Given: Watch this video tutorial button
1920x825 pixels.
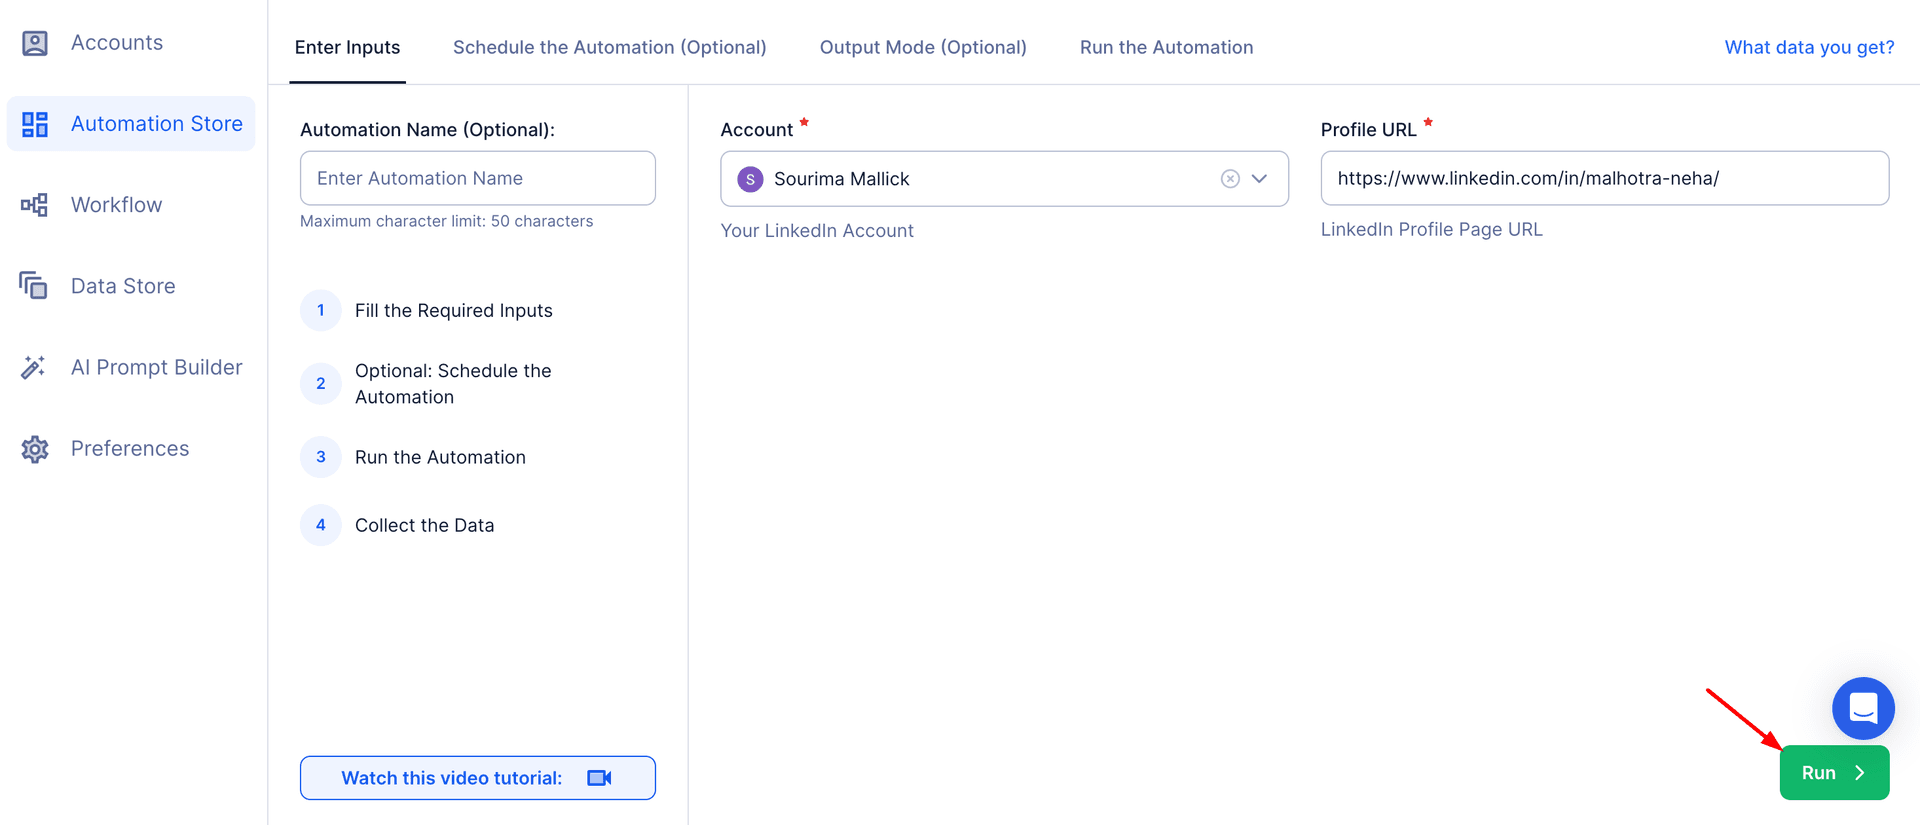Looking at the screenshot, I should (478, 778).
